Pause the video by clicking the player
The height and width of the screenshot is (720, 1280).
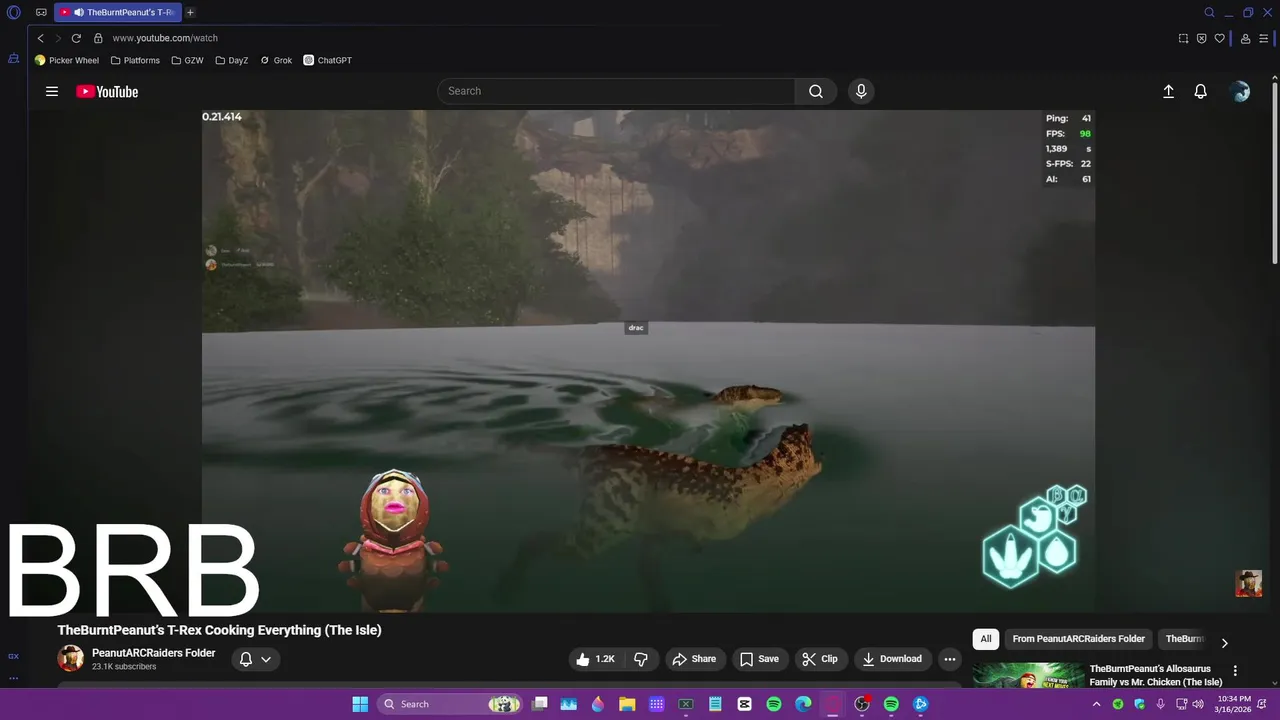point(648,360)
